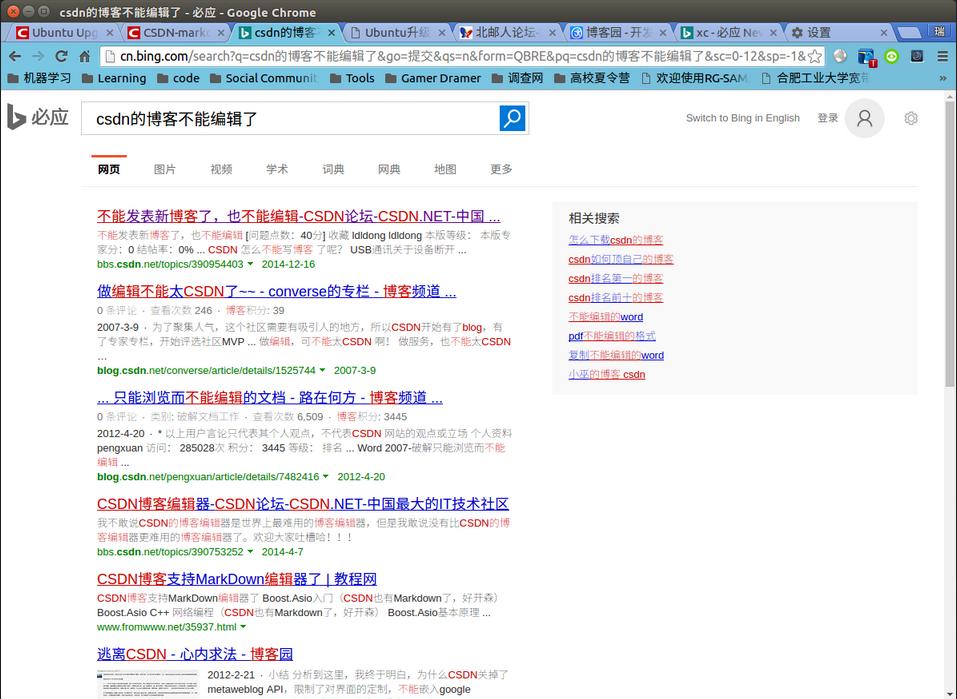Click the user avatar icon

pos(864,118)
